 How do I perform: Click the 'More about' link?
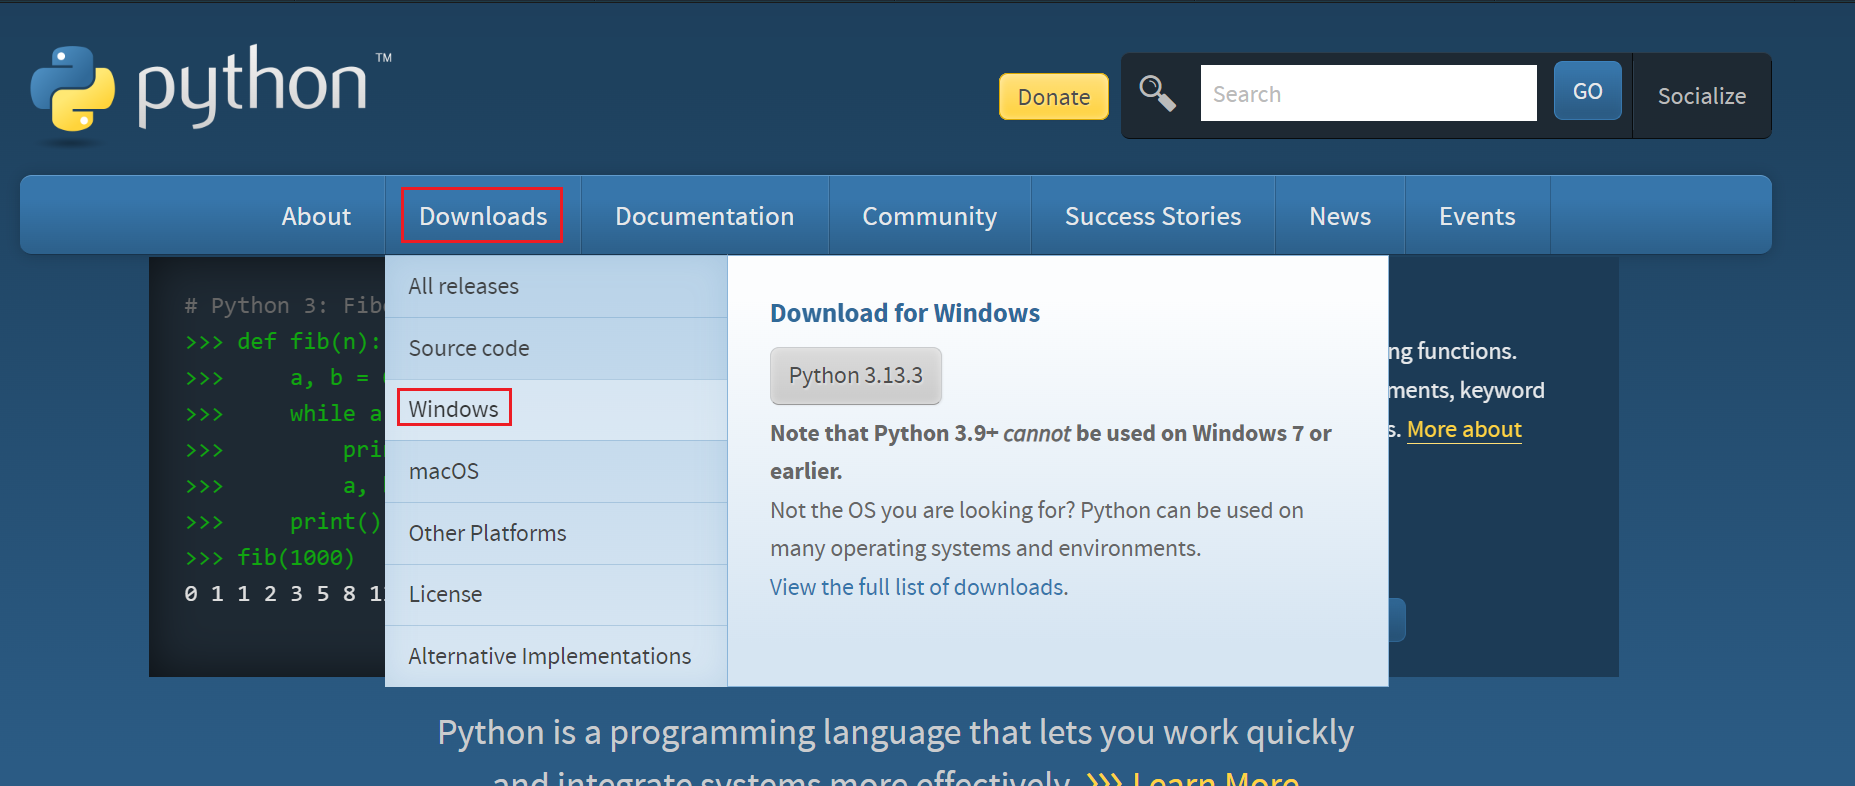[1464, 429]
